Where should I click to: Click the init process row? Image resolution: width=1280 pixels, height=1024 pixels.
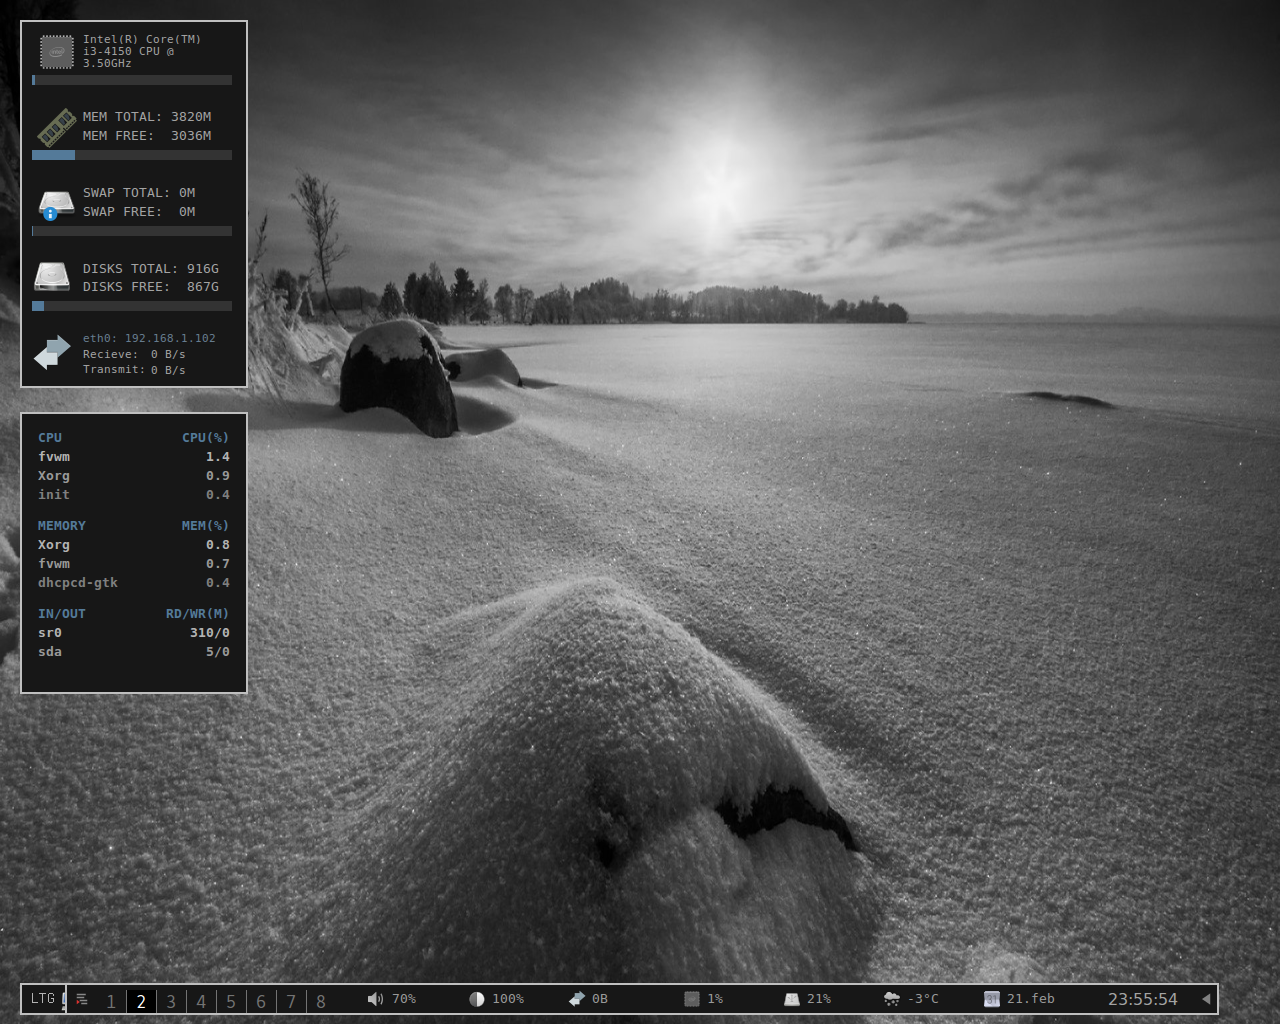point(134,495)
